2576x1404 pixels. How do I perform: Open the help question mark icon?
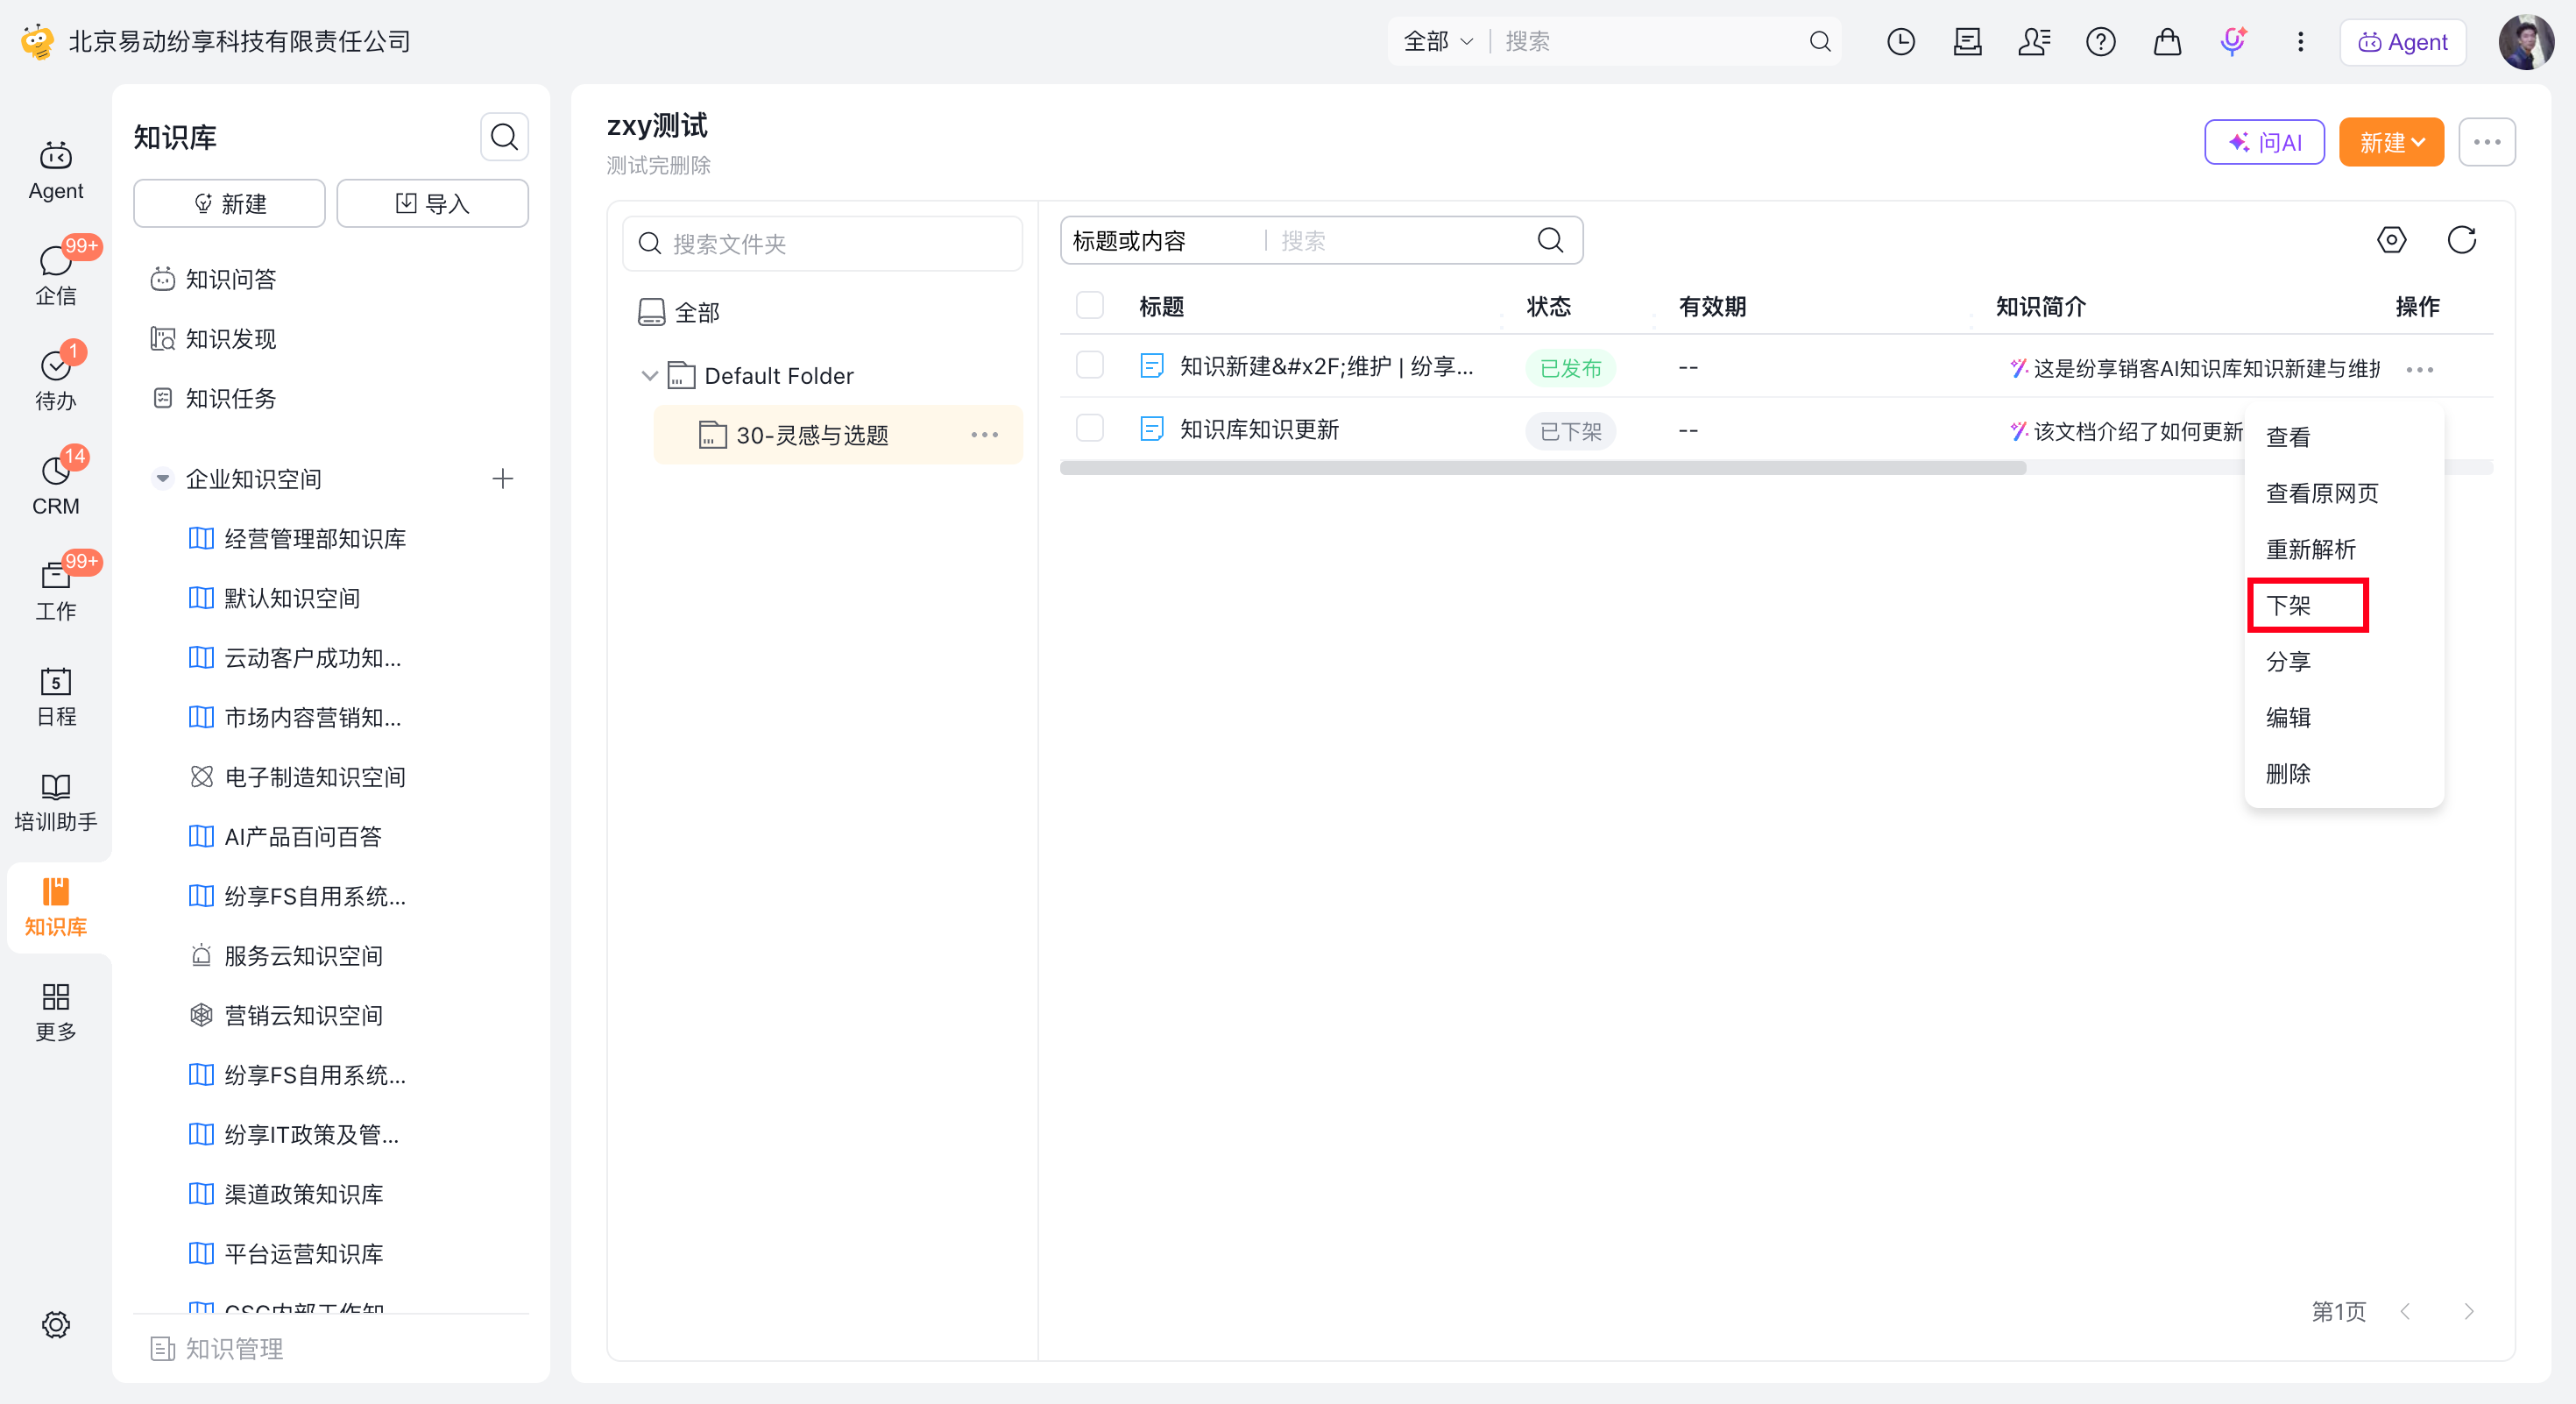point(2100,41)
